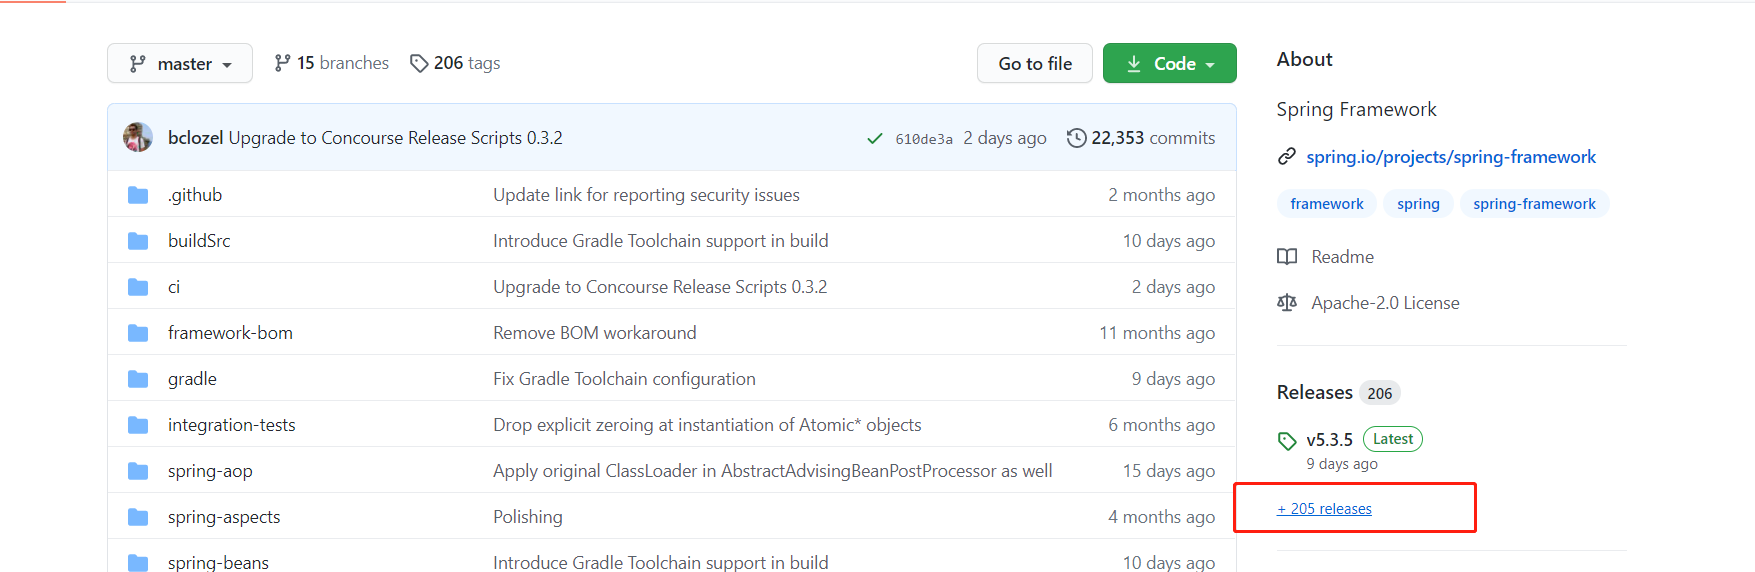Viewport: 1755px width, 572px height.
Task: Click the green build status checkmark
Action: 875,138
